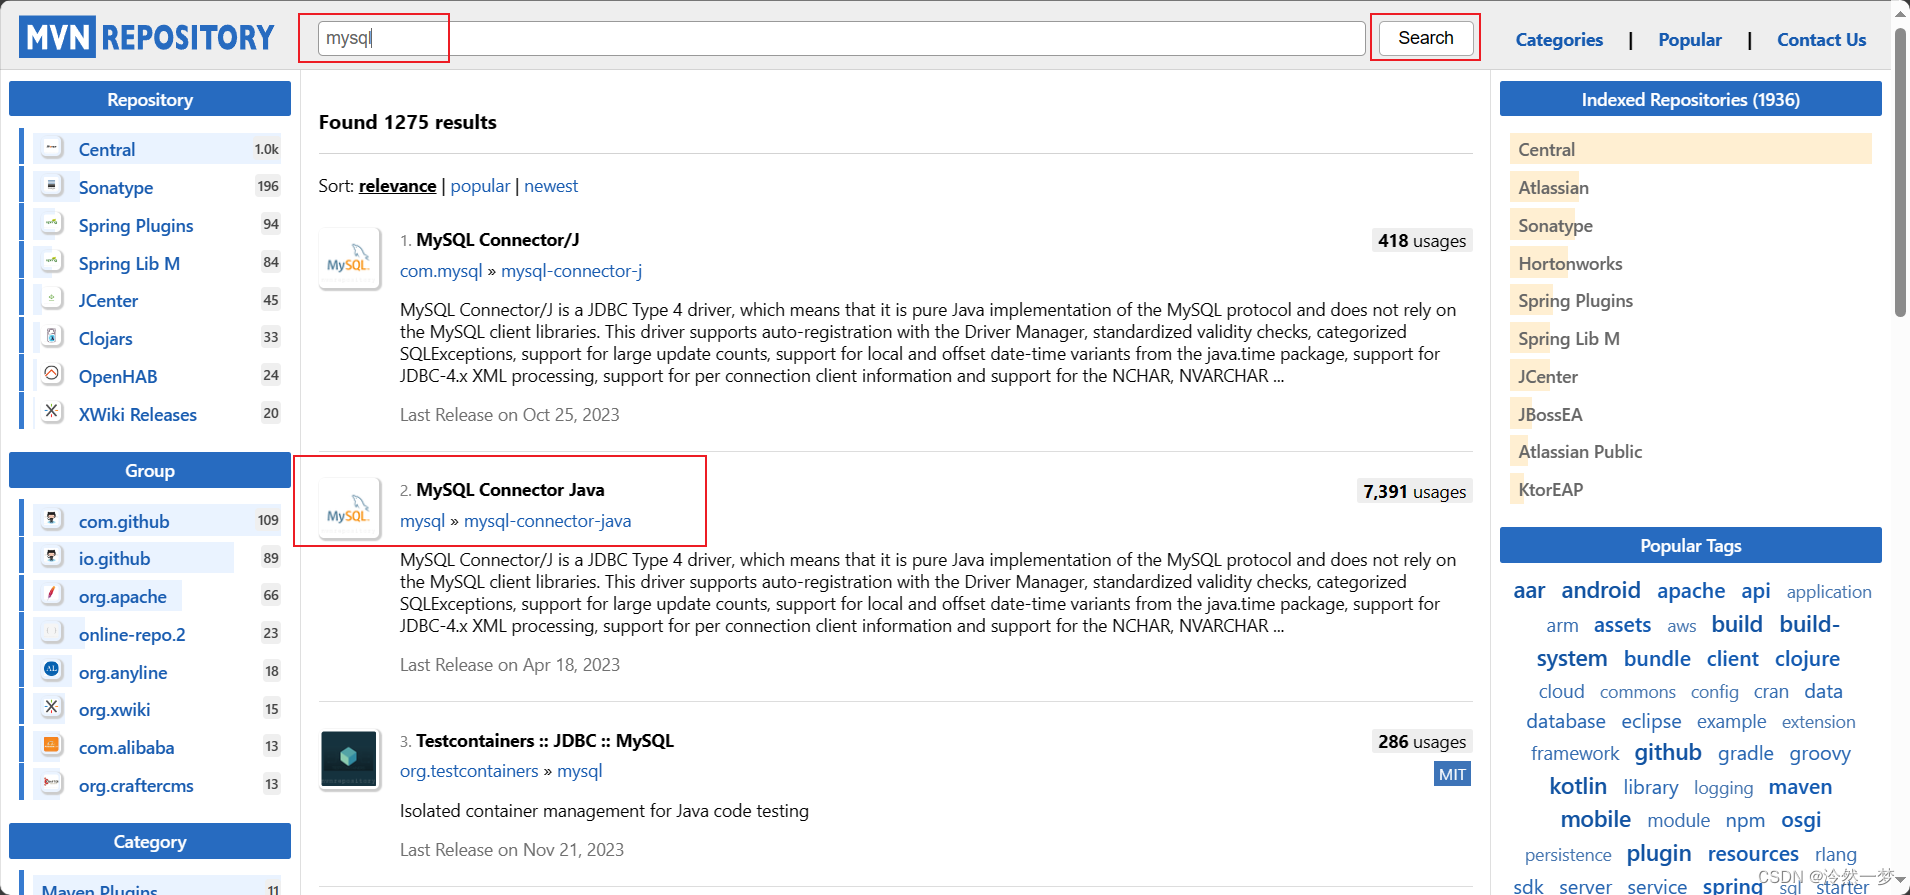Screen dimensions: 1910x895
Task: Click the org.craftercms group icon
Action: [x=52, y=783]
